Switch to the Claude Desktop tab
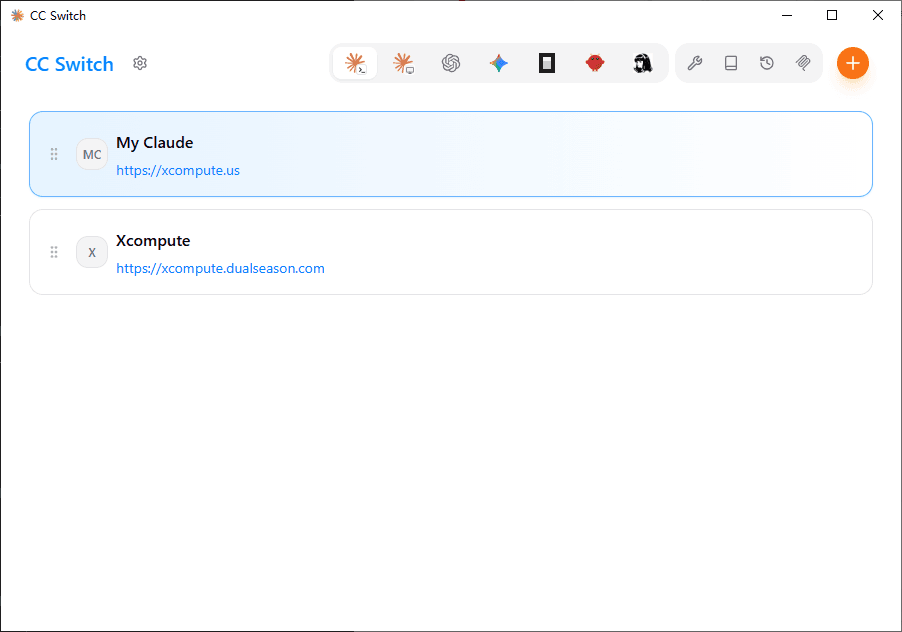This screenshot has height=632, width=902. pos(403,63)
